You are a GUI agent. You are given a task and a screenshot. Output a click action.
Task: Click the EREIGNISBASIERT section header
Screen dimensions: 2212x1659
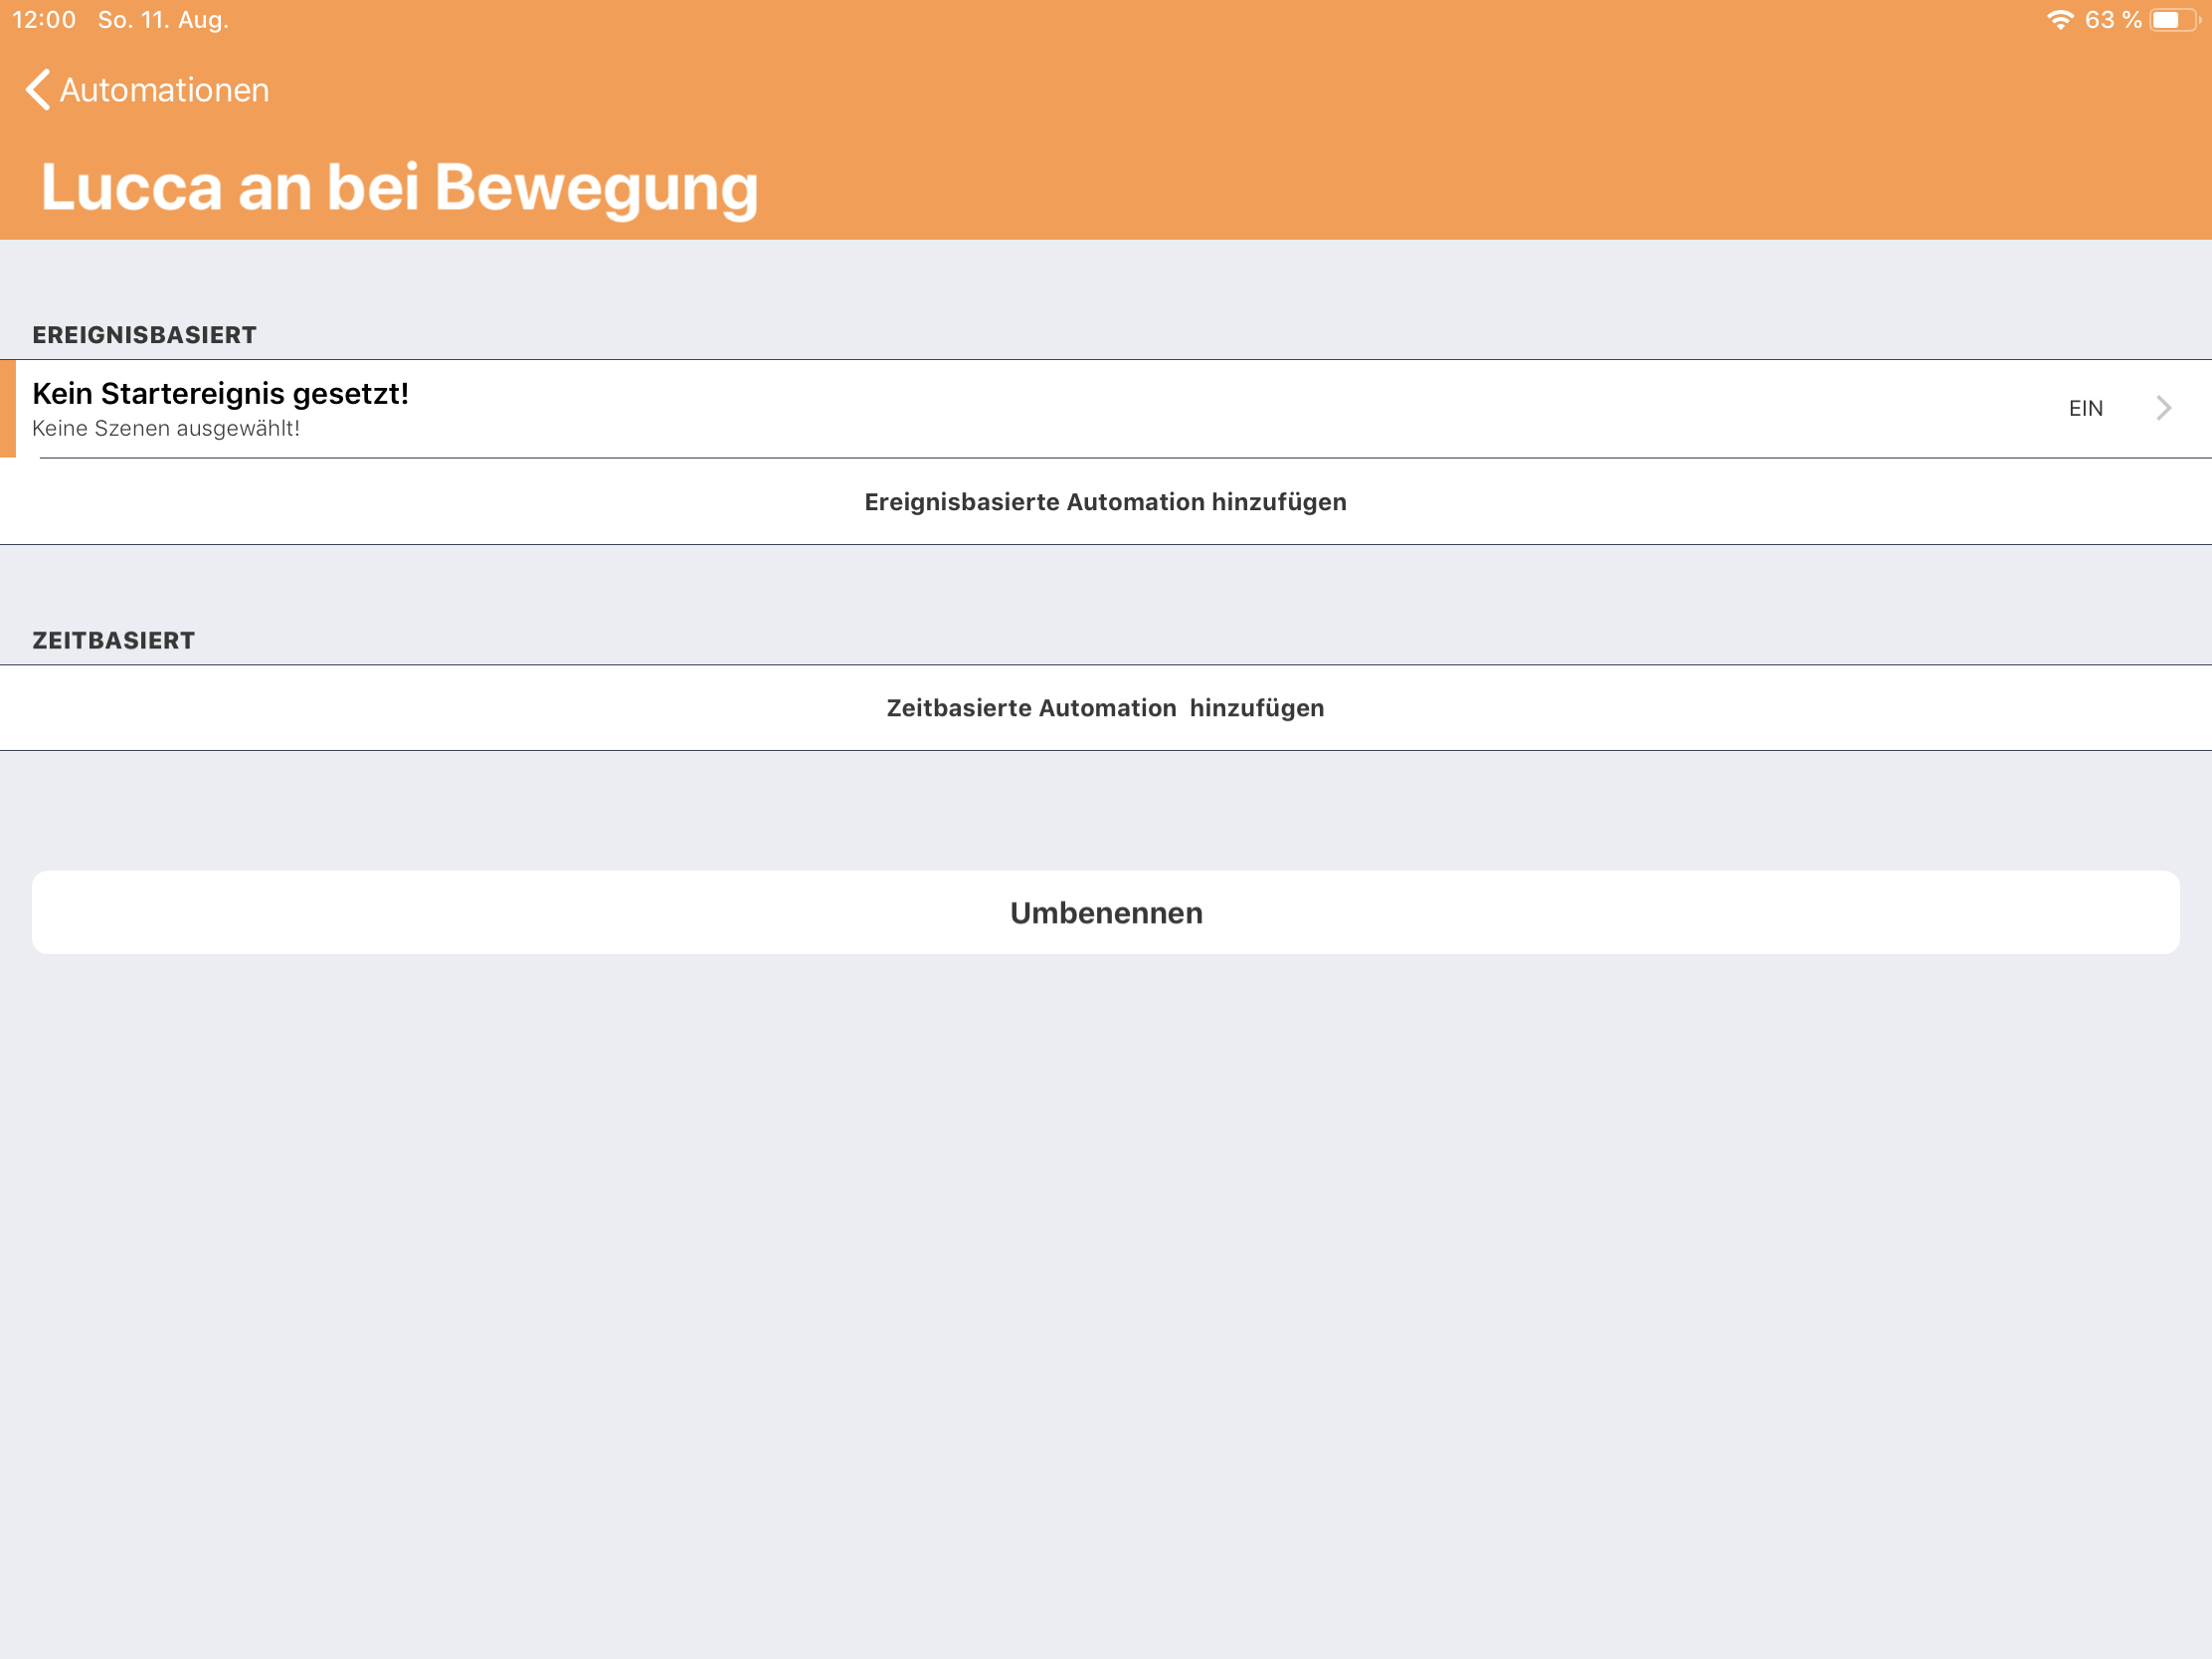144,335
